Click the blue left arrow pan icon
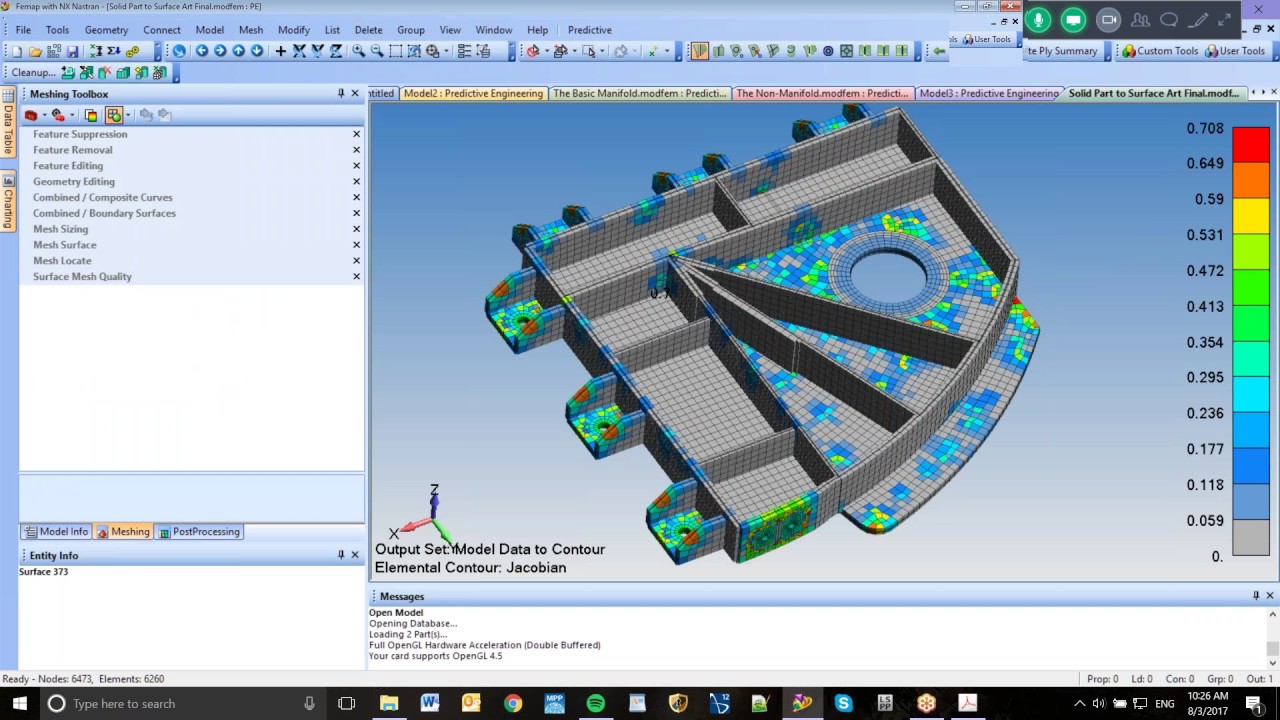1280x720 pixels. [201, 51]
